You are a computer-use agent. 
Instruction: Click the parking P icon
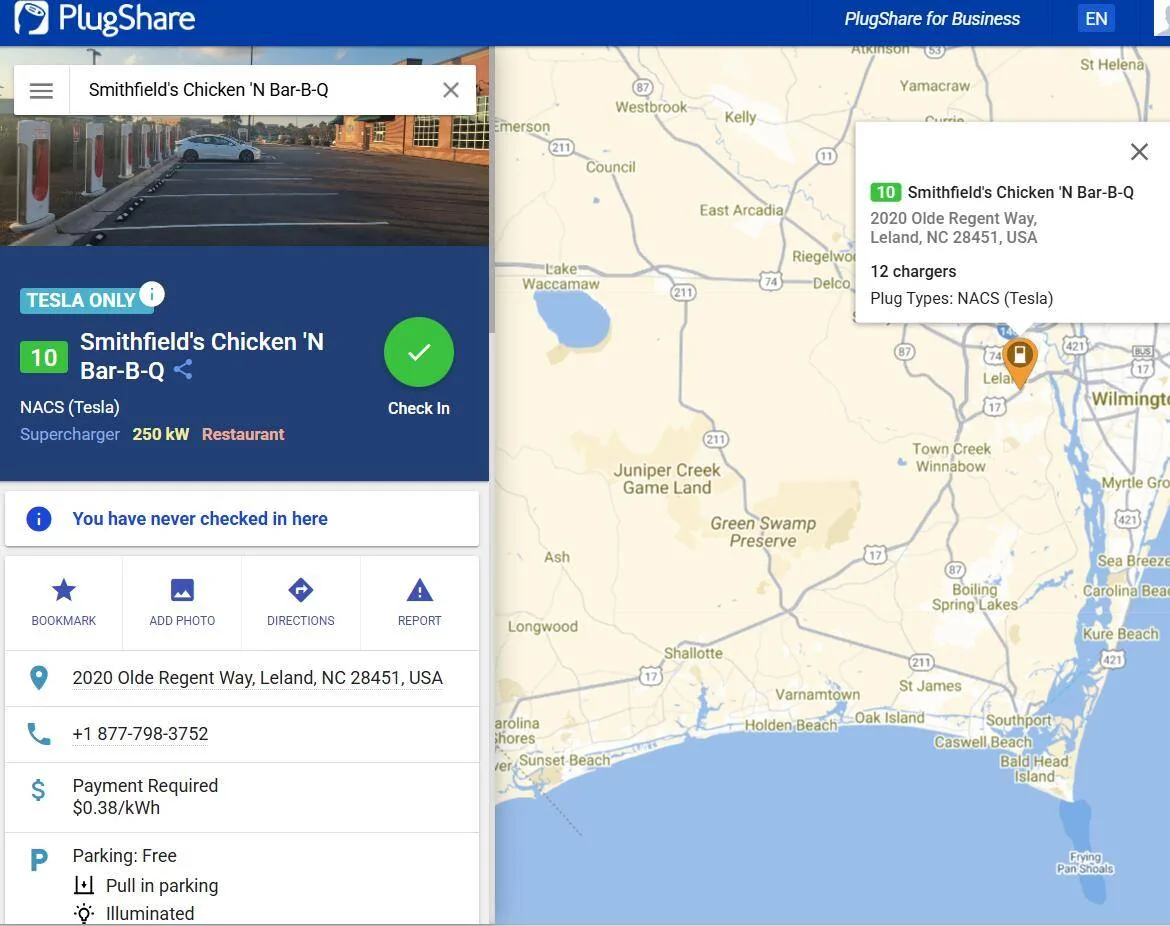pos(39,860)
